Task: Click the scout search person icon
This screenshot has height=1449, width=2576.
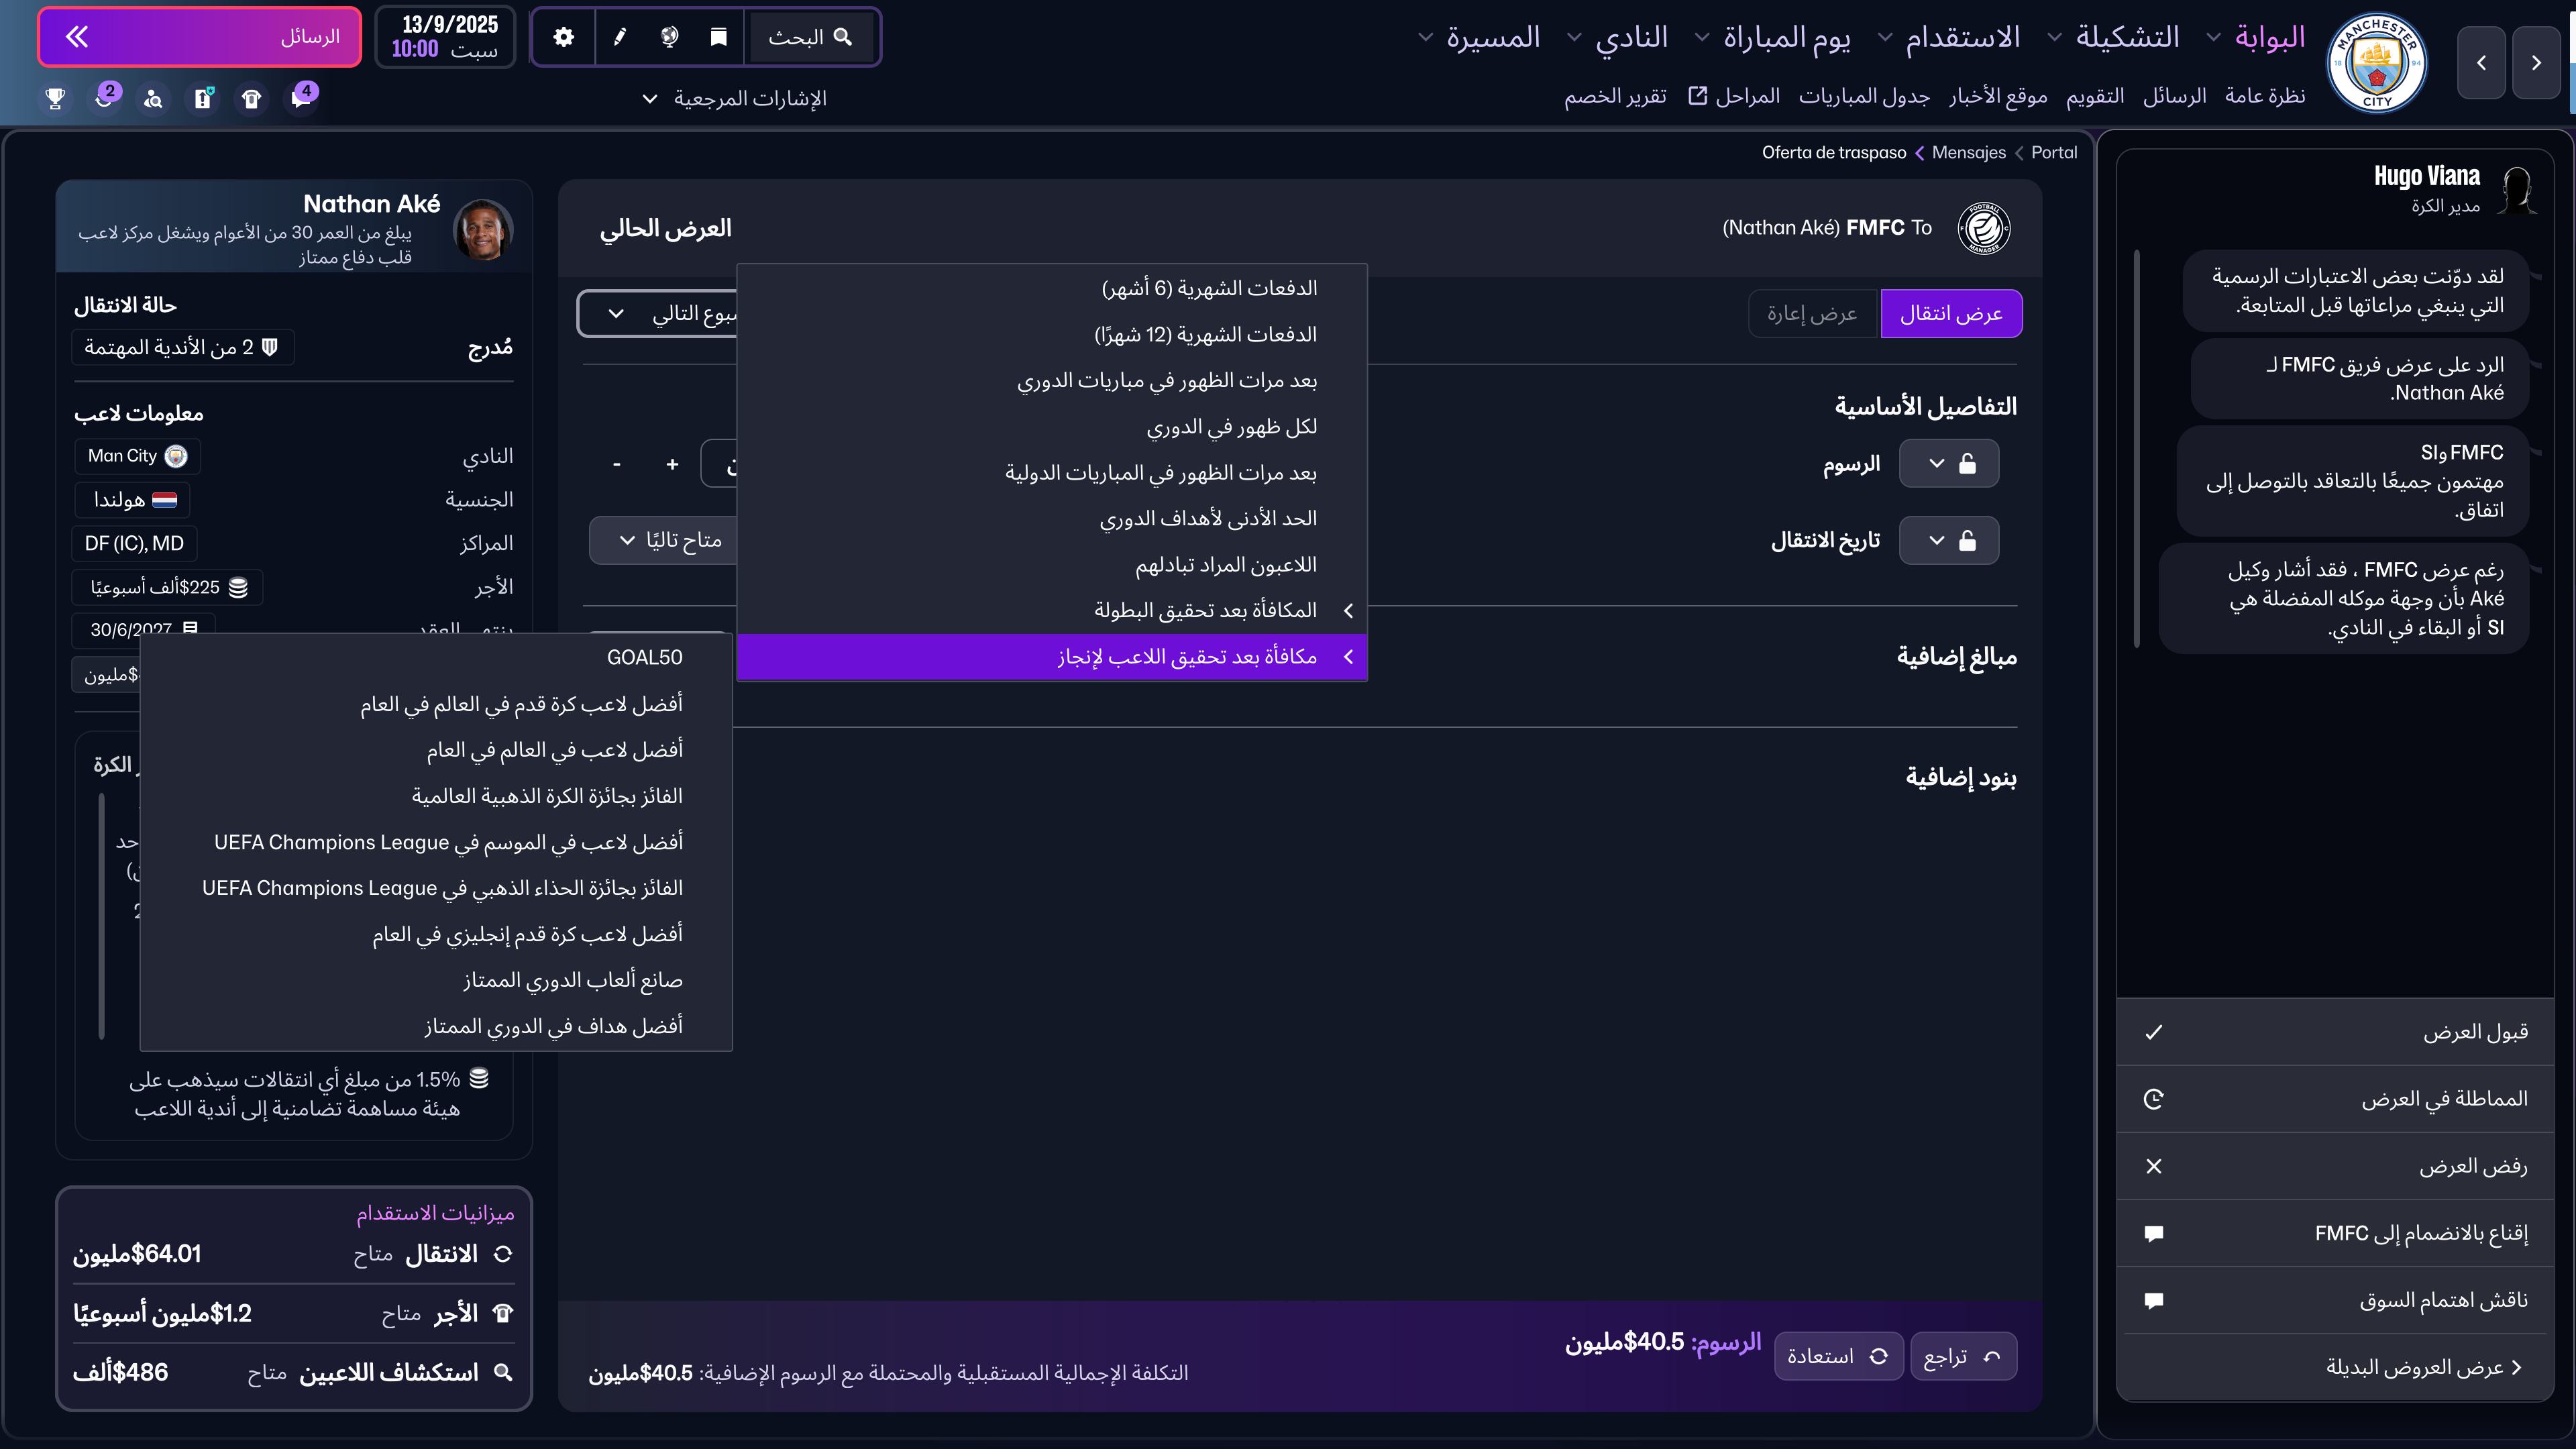Action: click(153, 99)
